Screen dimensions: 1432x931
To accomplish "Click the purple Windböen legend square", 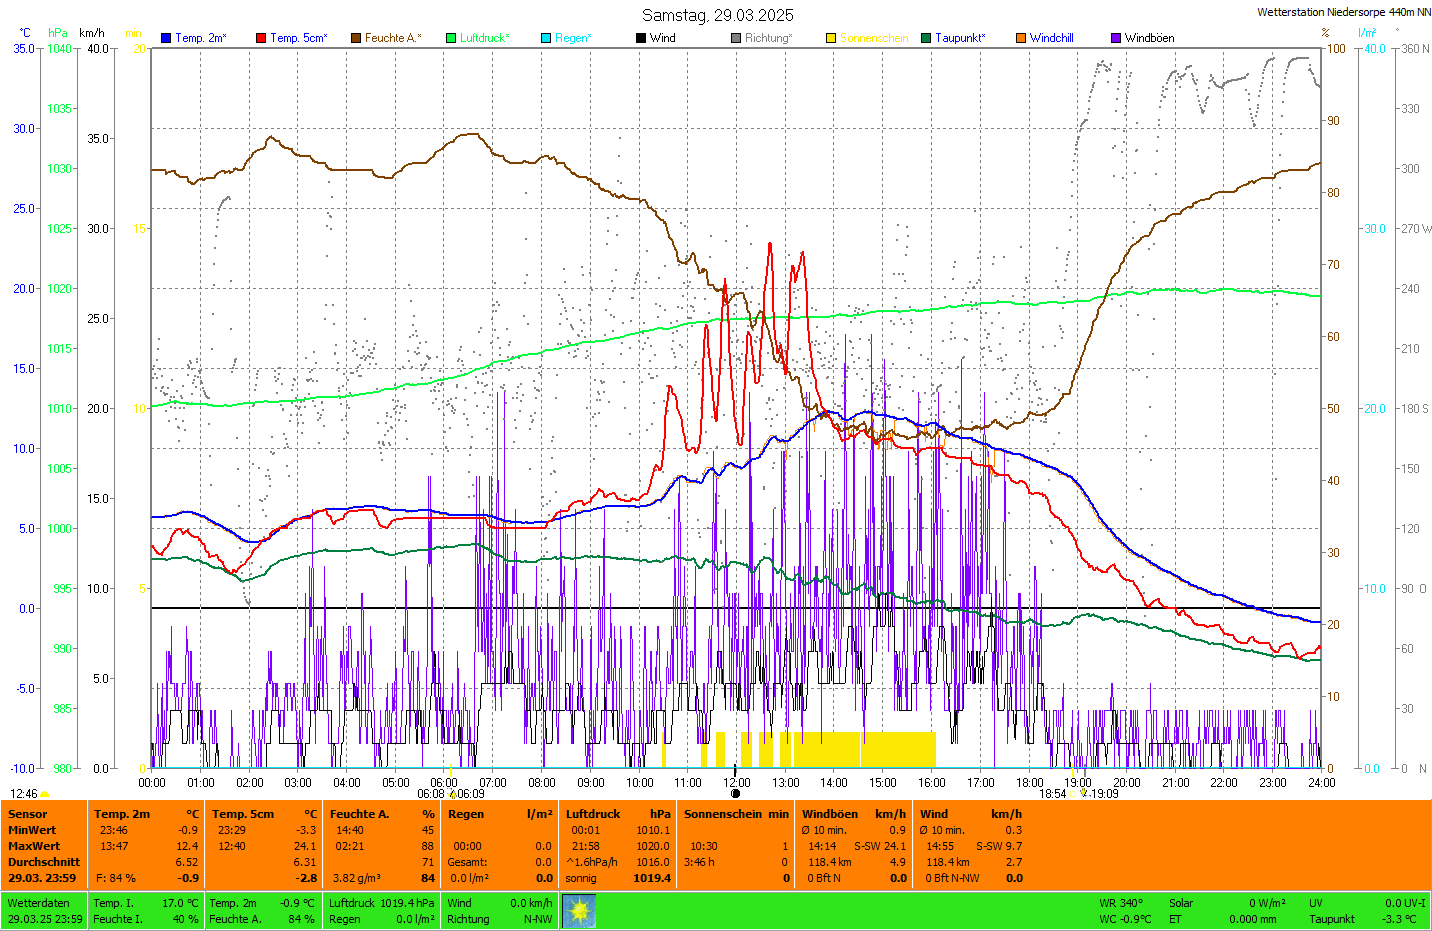I will (1116, 38).
